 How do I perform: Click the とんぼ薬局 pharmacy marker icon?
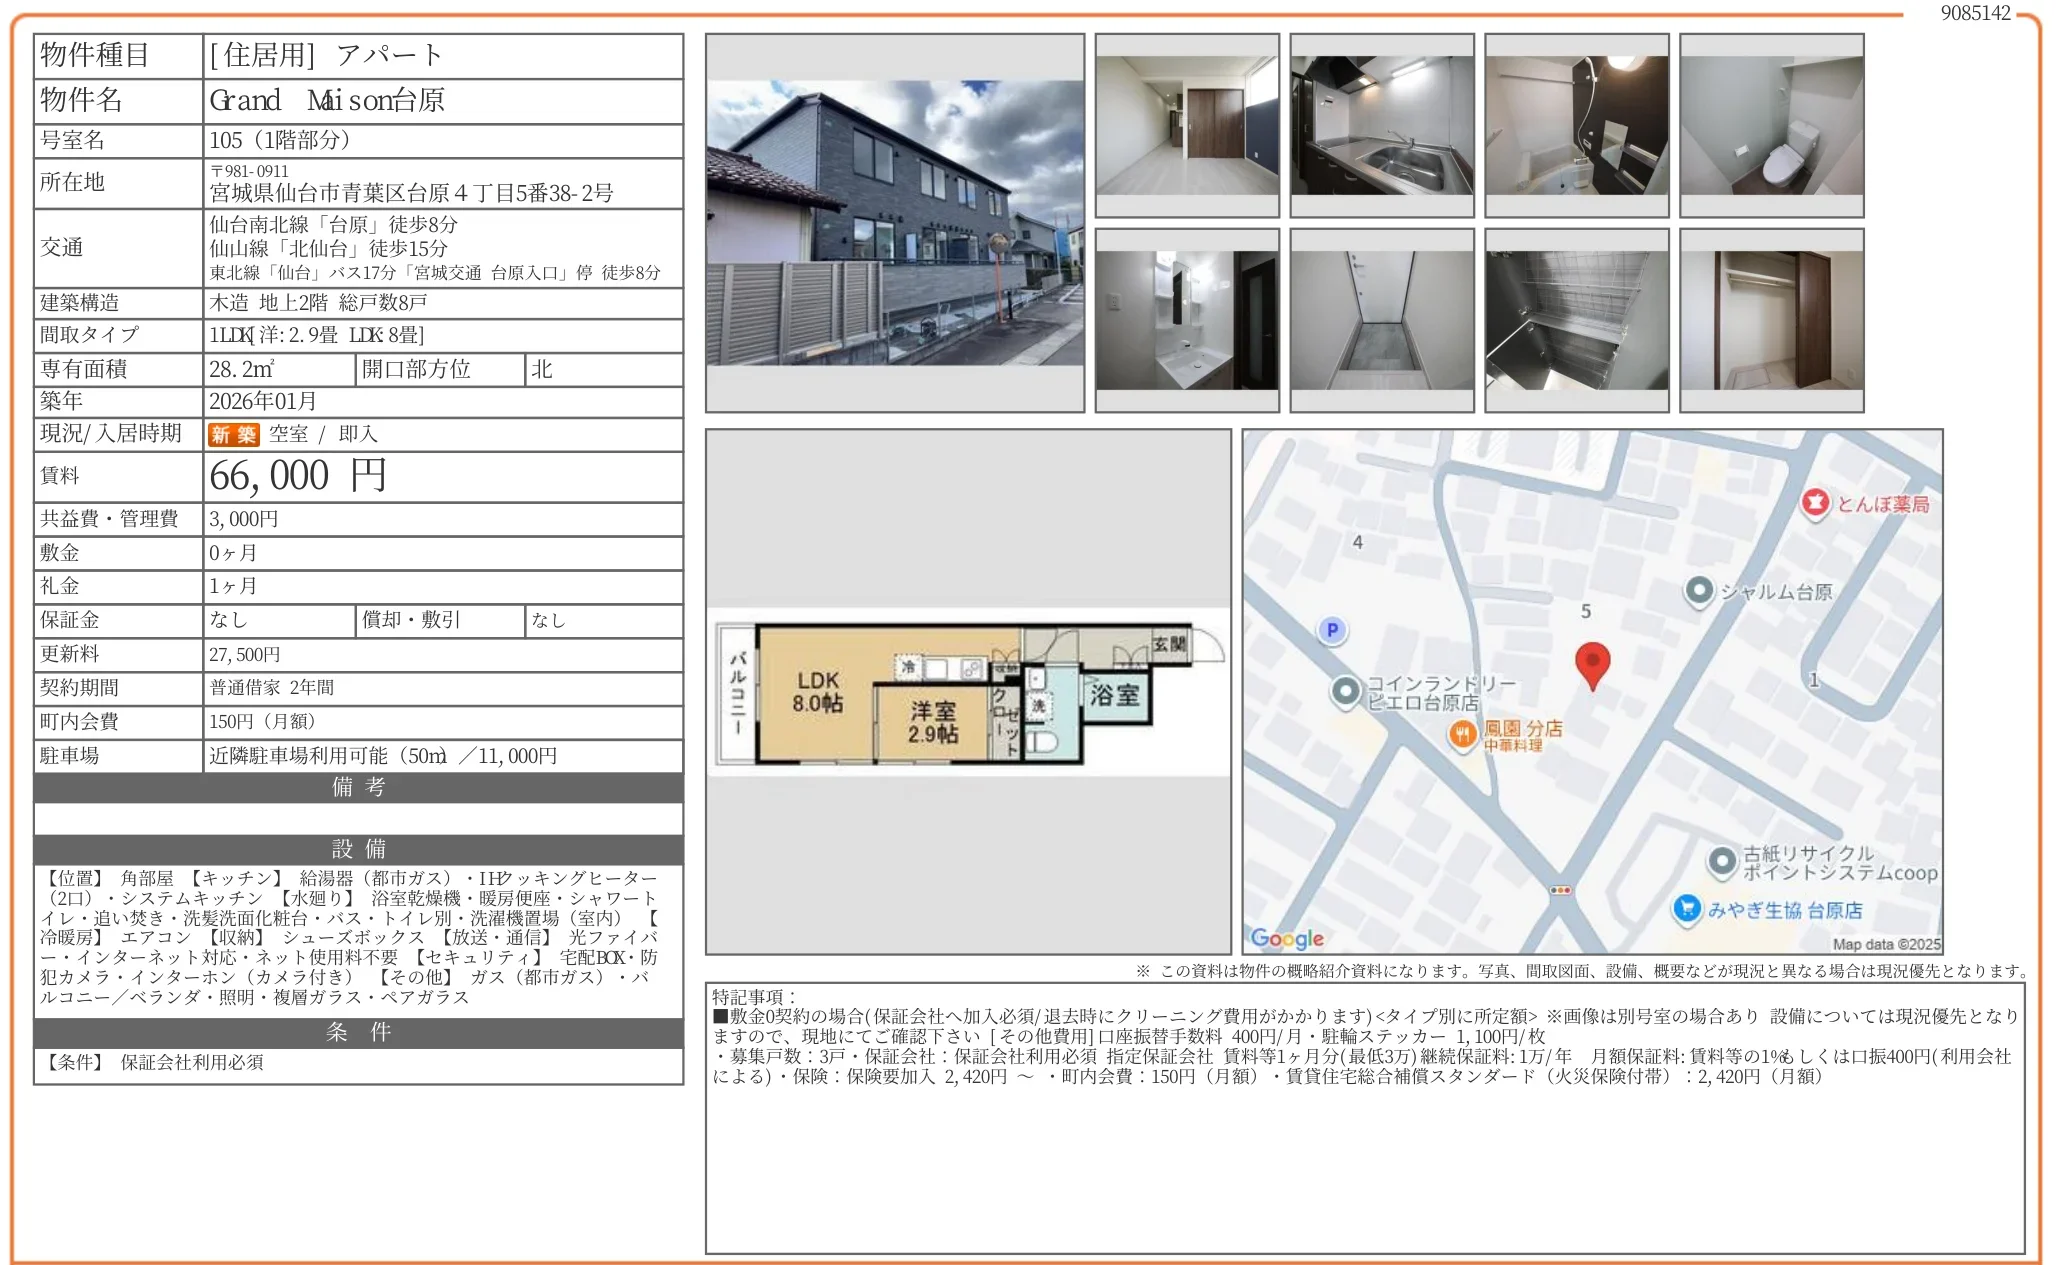point(1815,503)
